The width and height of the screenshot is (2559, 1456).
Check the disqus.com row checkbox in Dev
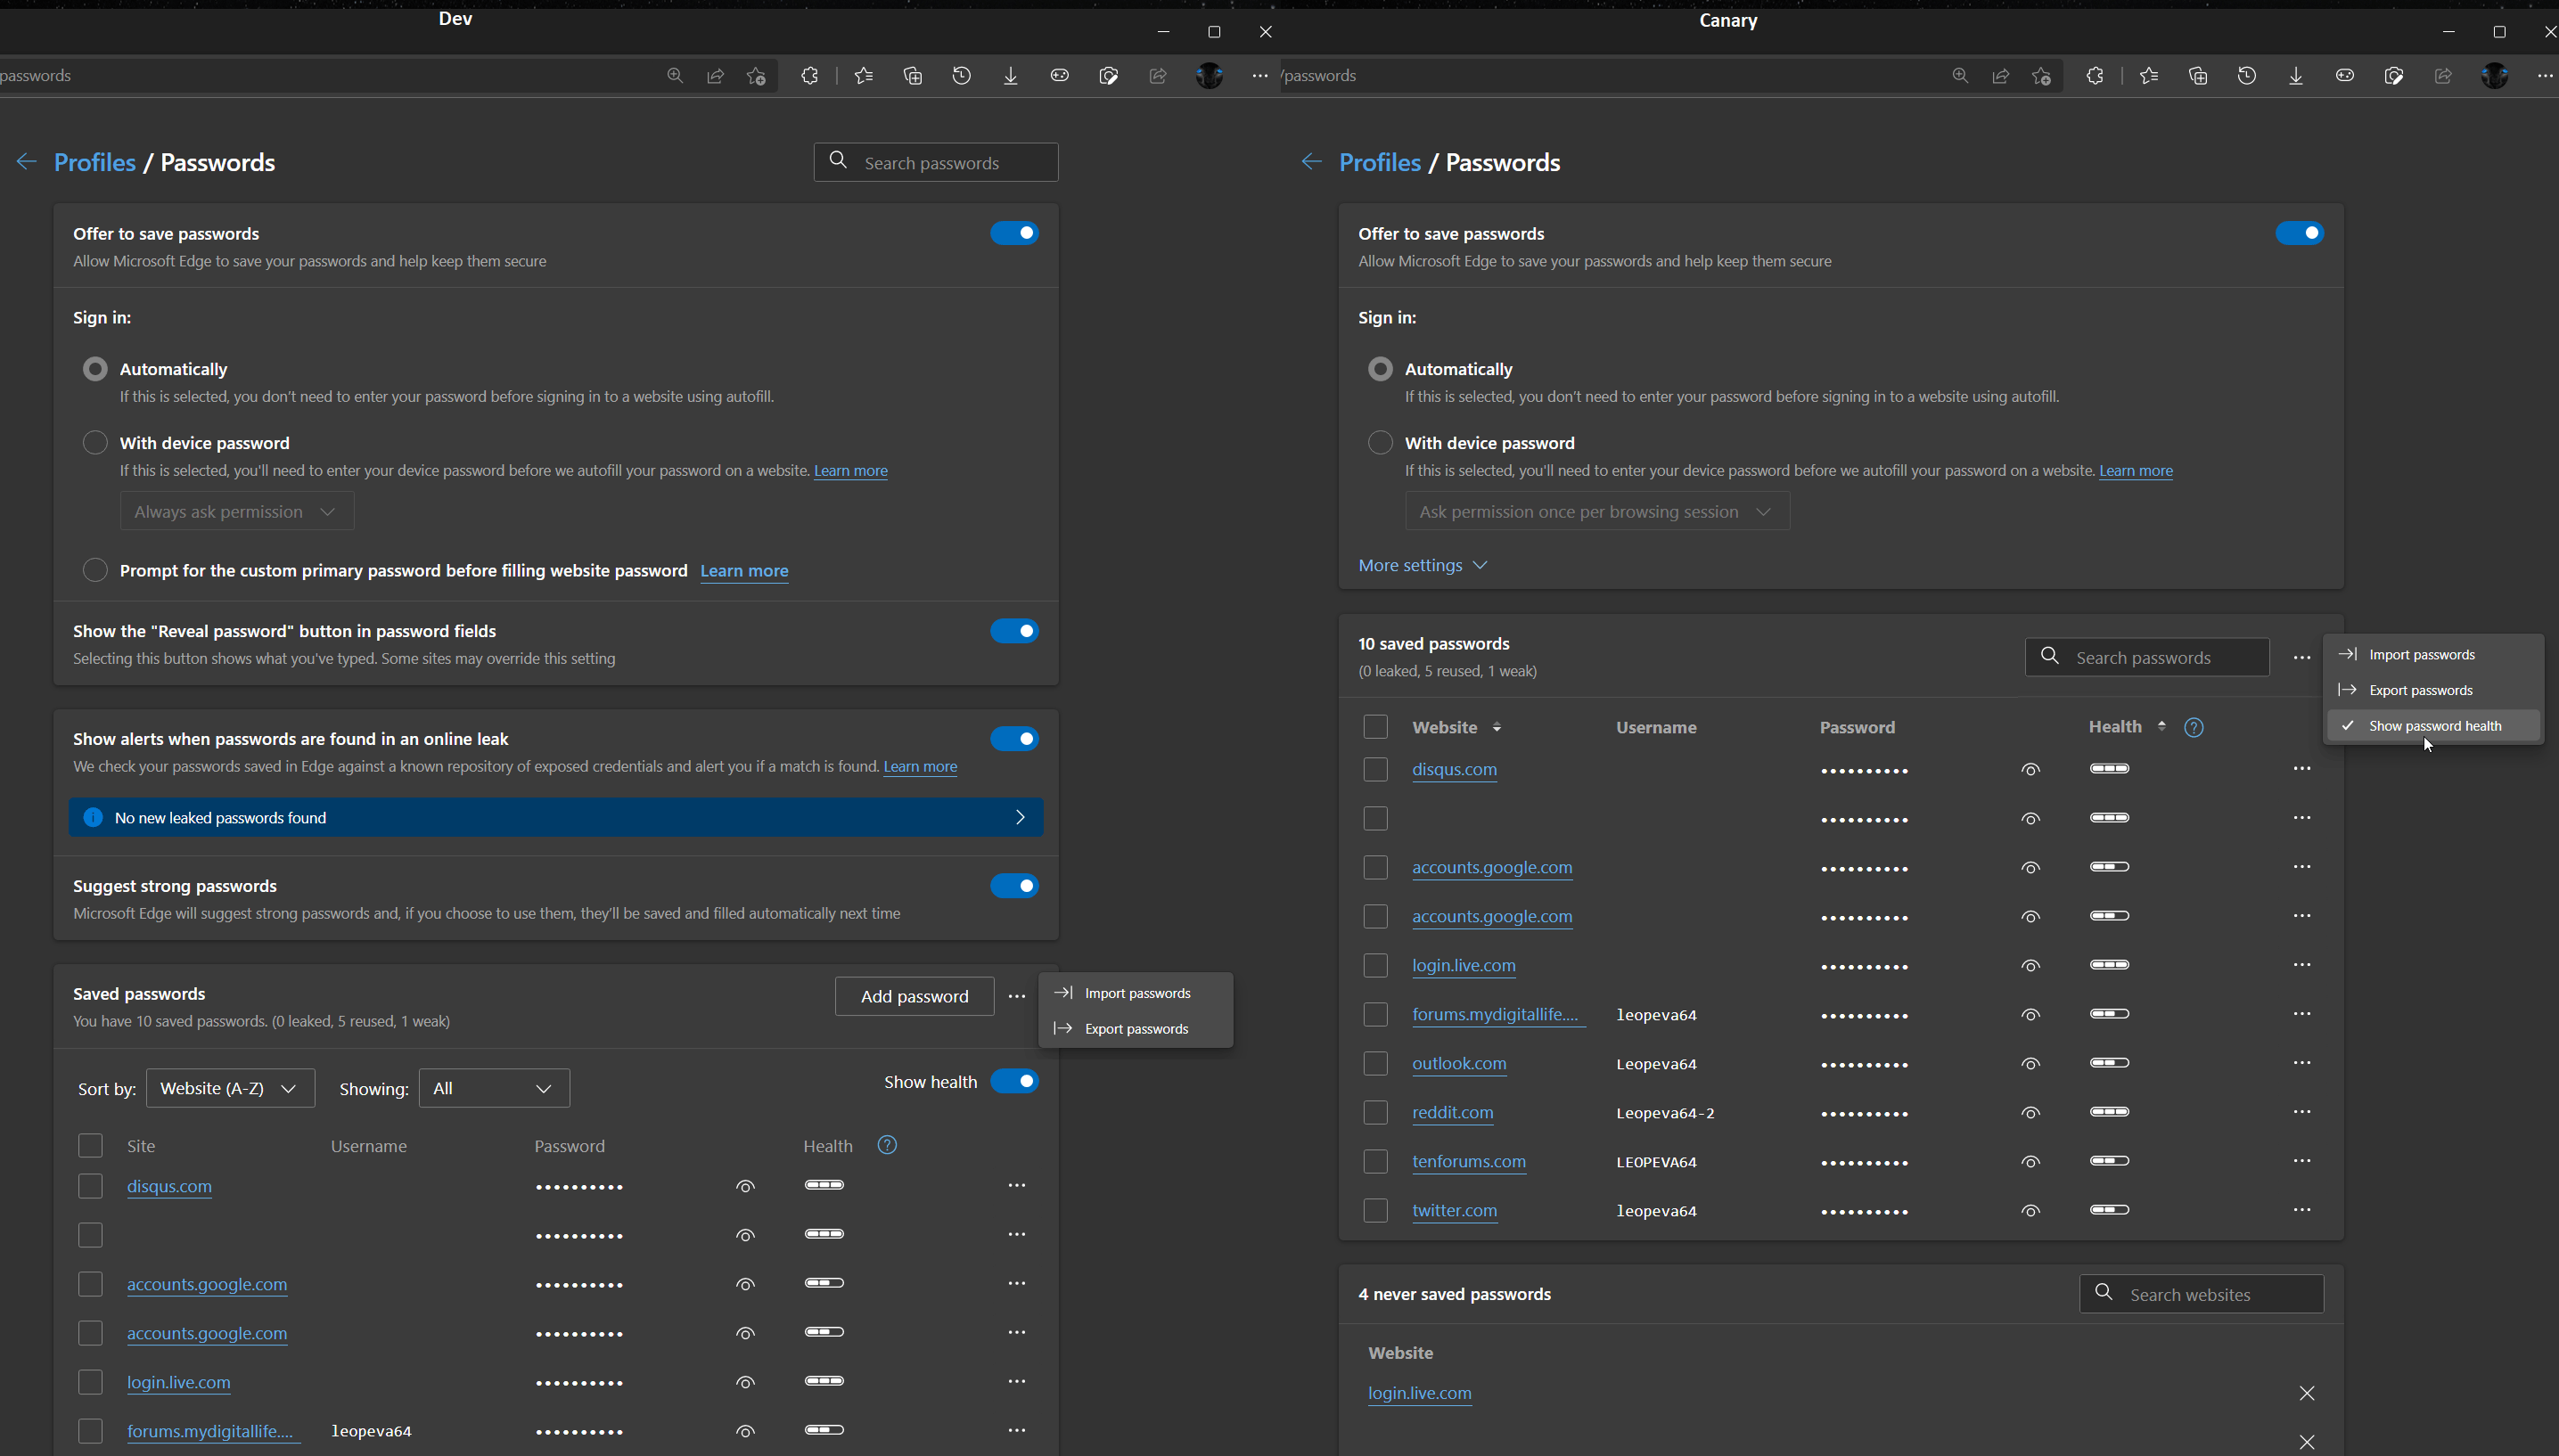pyautogui.click(x=90, y=1186)
